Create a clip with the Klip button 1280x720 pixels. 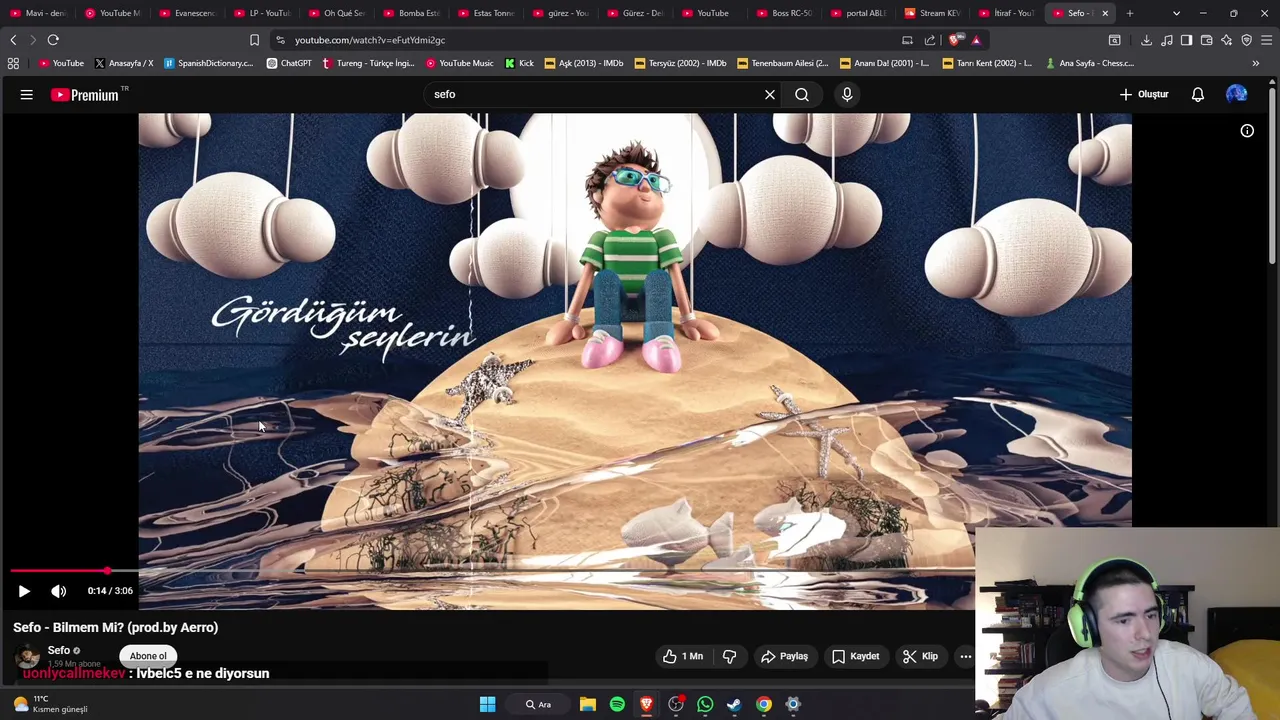920,657
